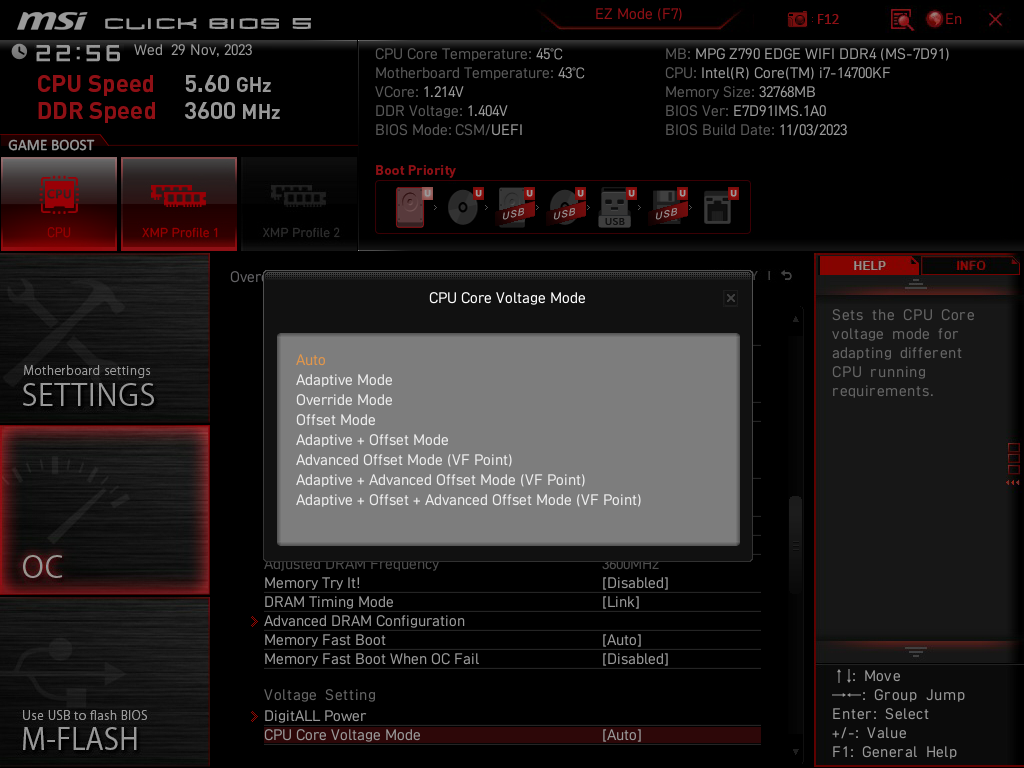The image size is (1024, 768).
Task: Open Memory Fast Boot setting
Action: coord(512,640)
